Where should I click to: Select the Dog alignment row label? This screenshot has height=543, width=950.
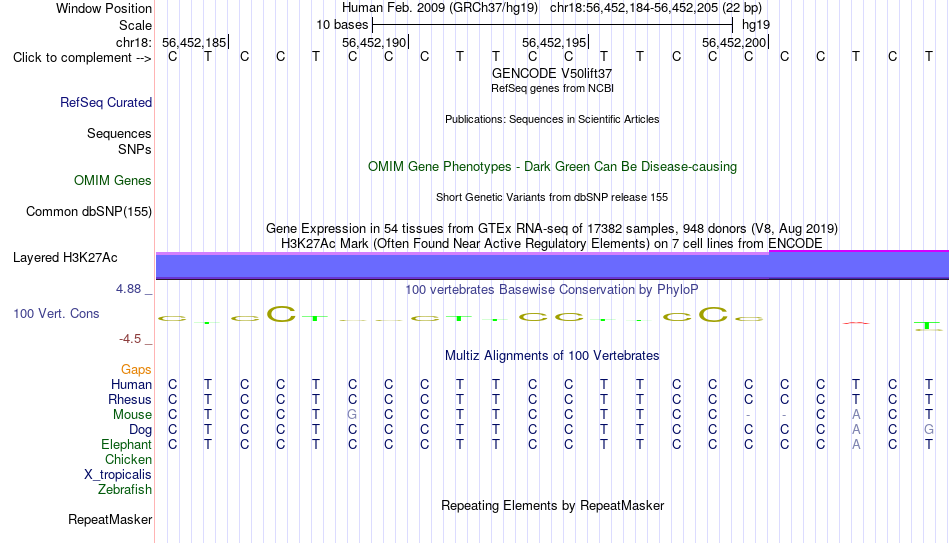pos(140,430)
